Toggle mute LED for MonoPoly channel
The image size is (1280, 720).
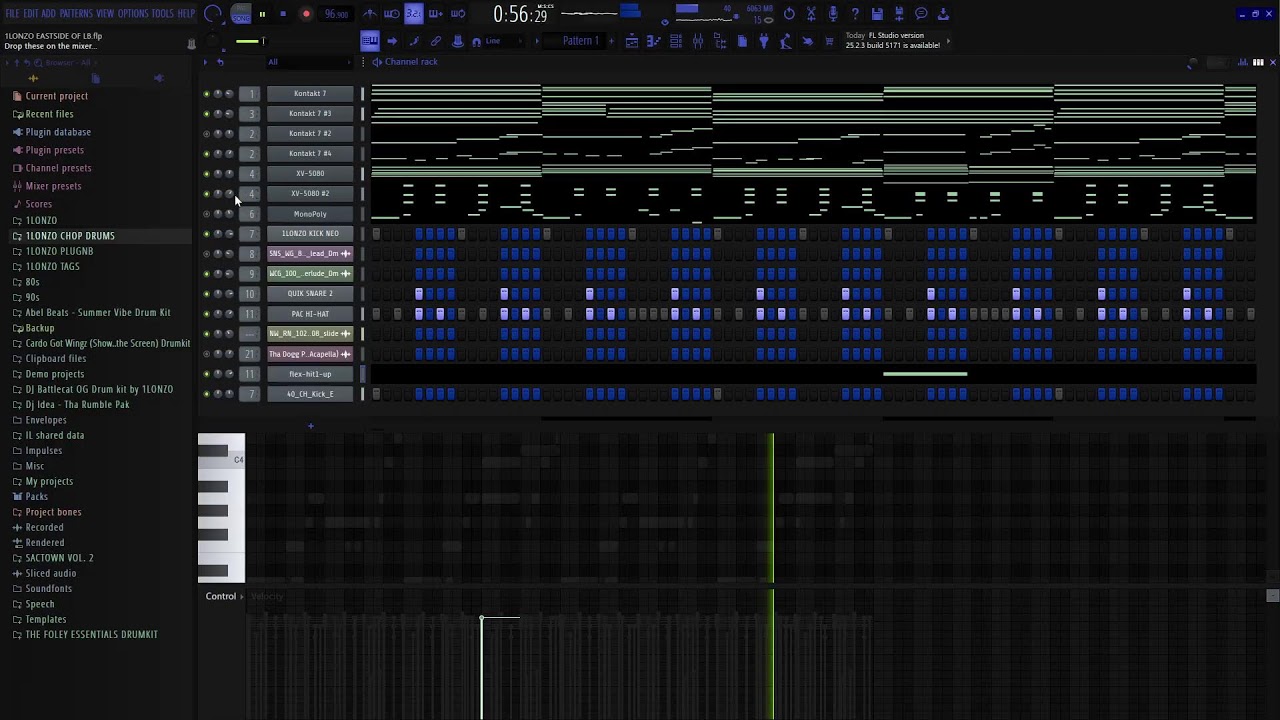(x=207, y=214)
